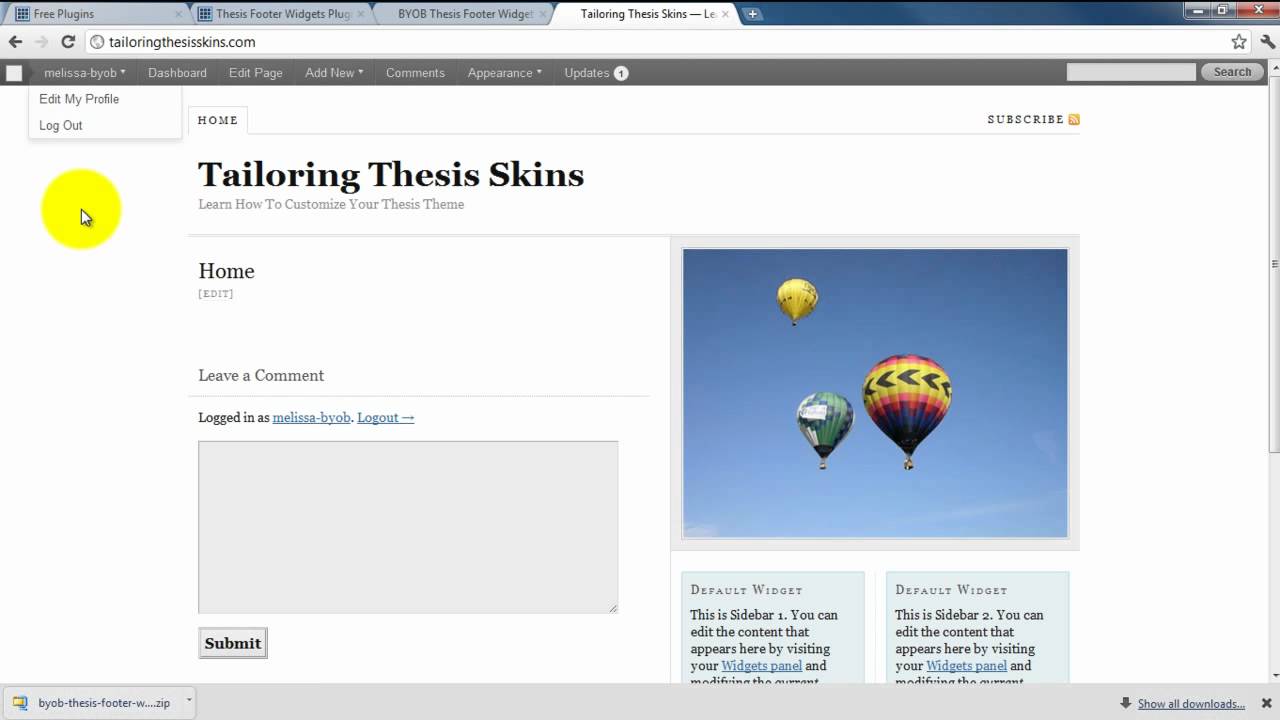
Task: Close the Thesis Footer Widgets Plugin tab
Action: click(x=361, y=14)
